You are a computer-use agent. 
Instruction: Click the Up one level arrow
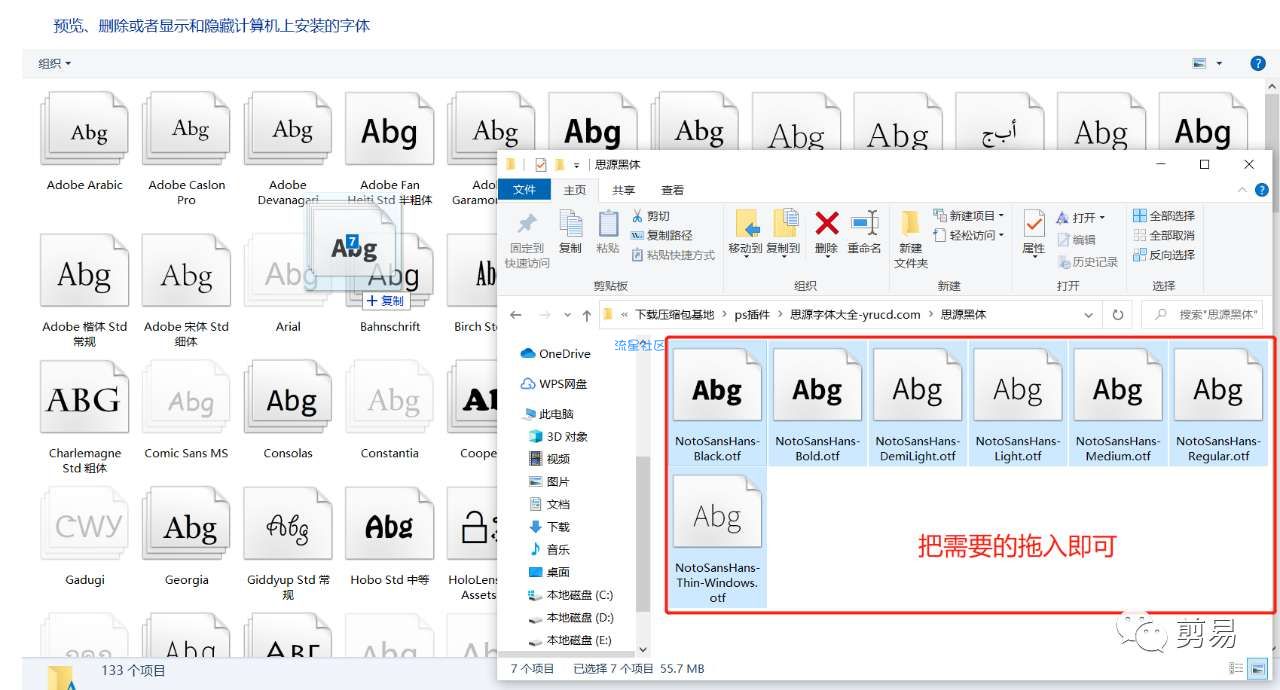[586, 314]
